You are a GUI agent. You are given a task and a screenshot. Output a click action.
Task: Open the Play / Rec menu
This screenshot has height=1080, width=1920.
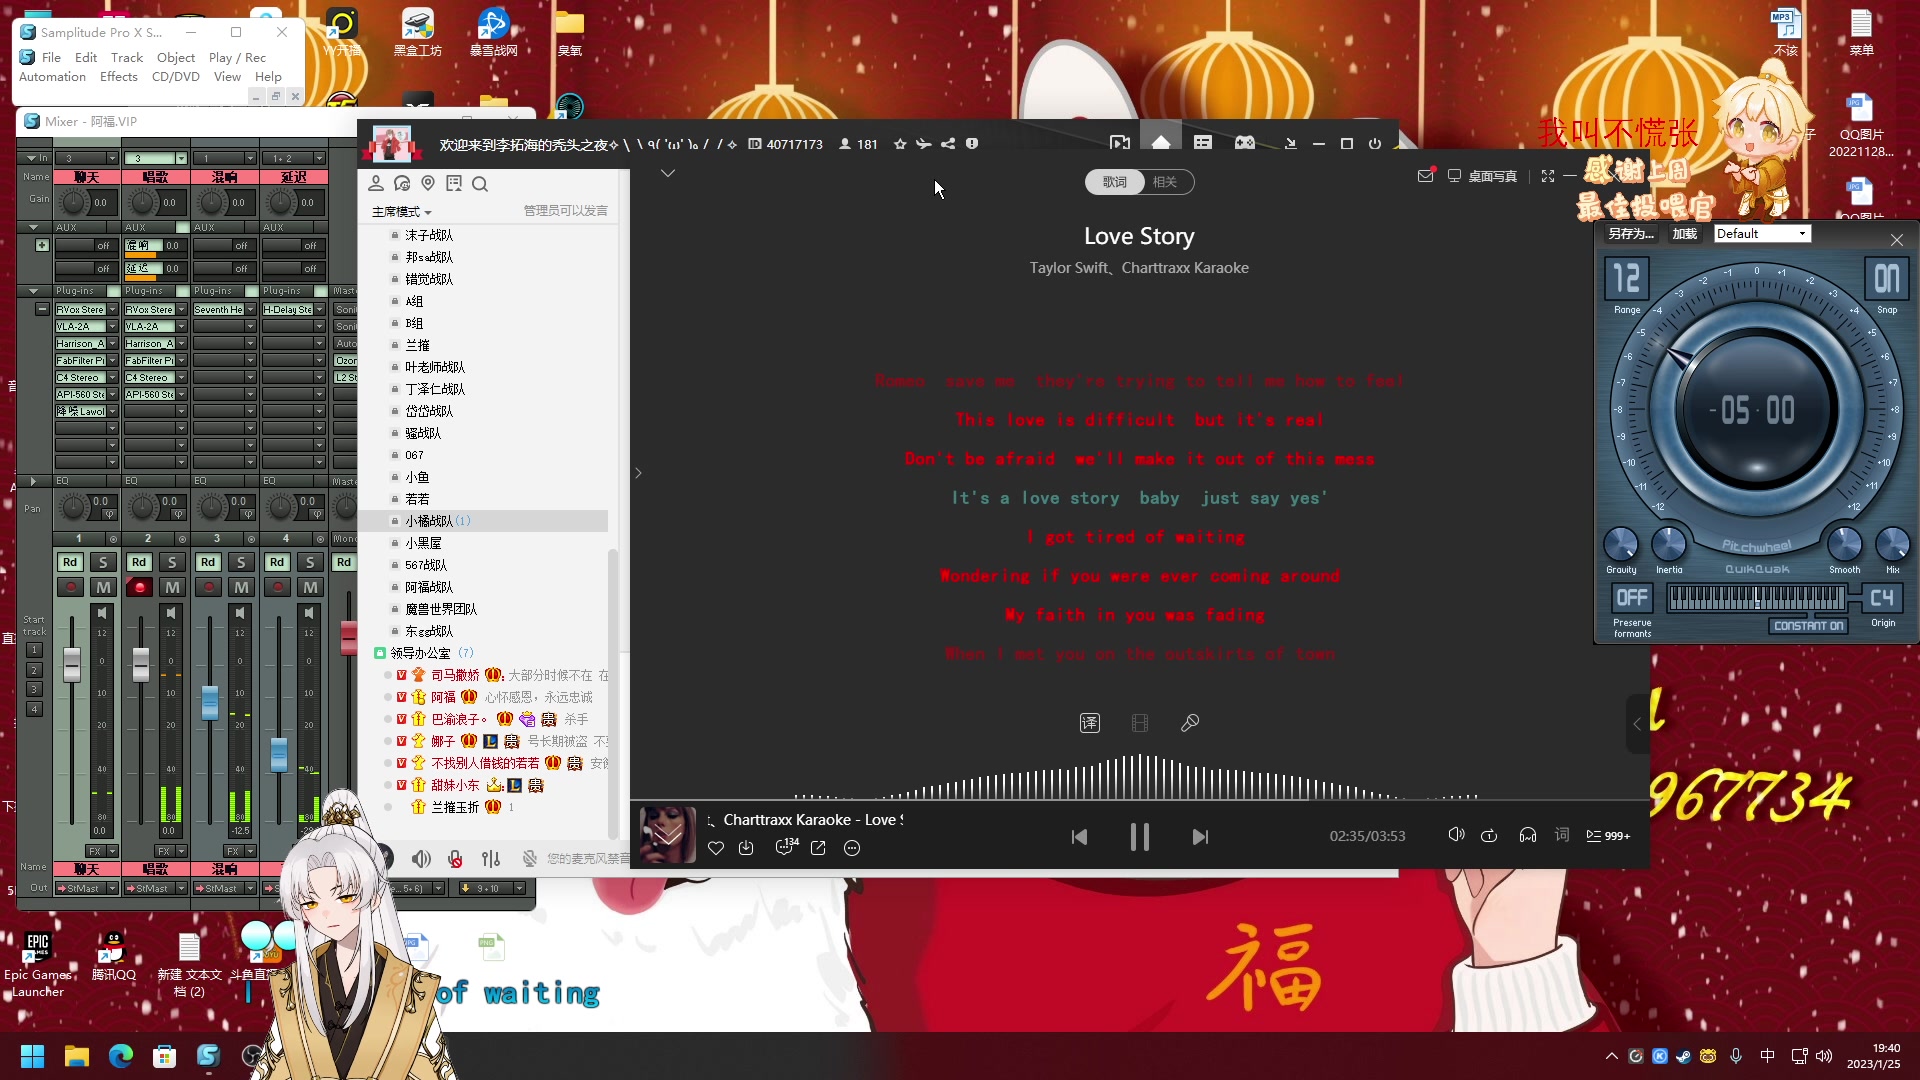[x=237, y=58]
